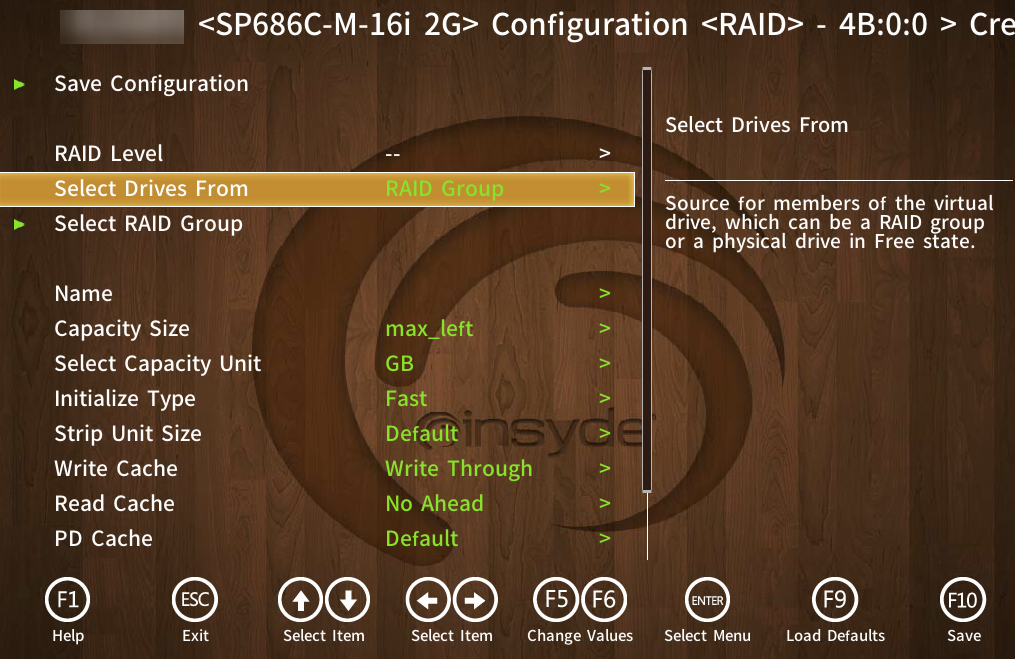Image resolution: width=1015 pixels, height=659 pixels.
Task: Click the Write Through value
Action: (459, 469)
